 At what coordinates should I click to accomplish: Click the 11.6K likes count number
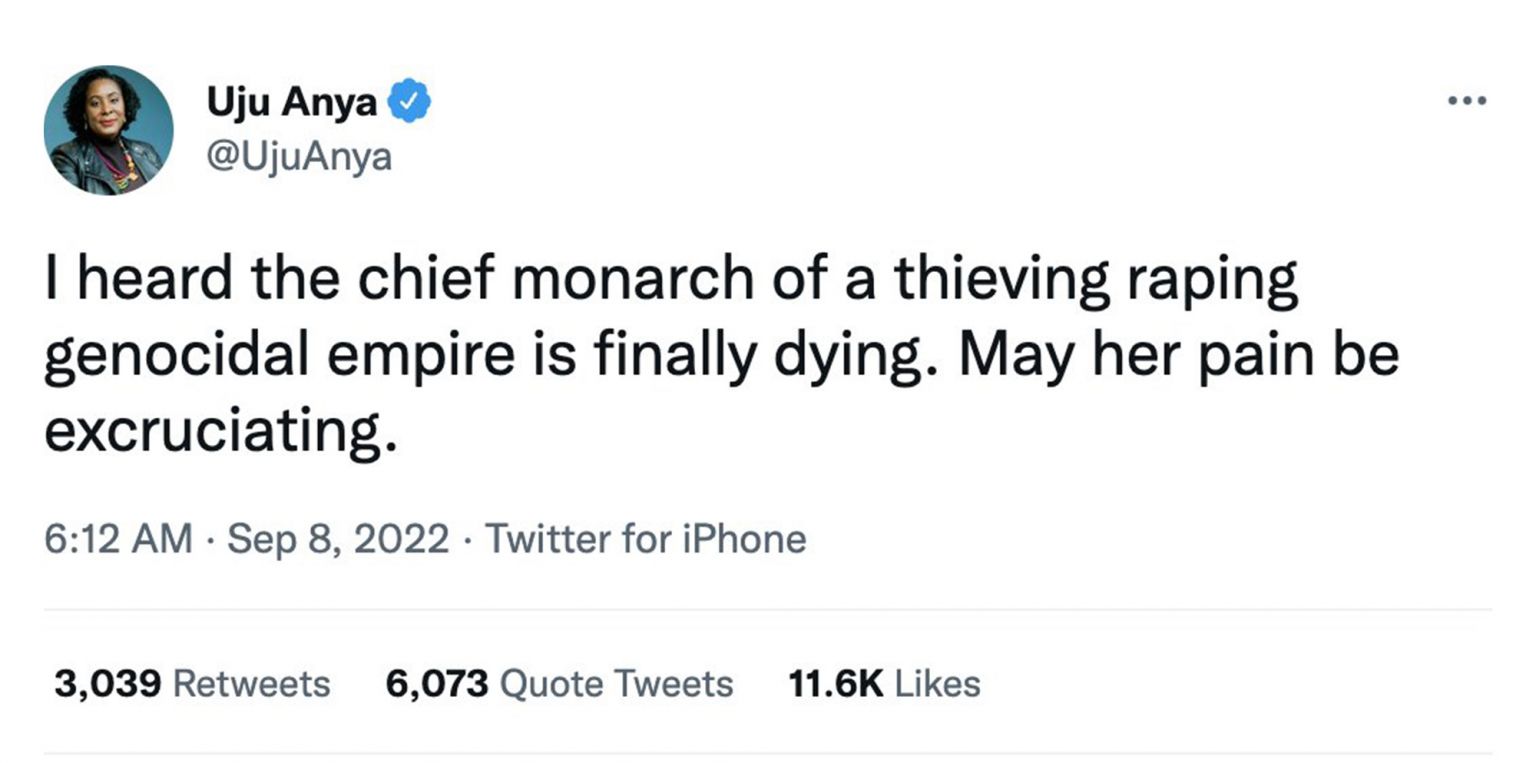[x=836, y=684]
